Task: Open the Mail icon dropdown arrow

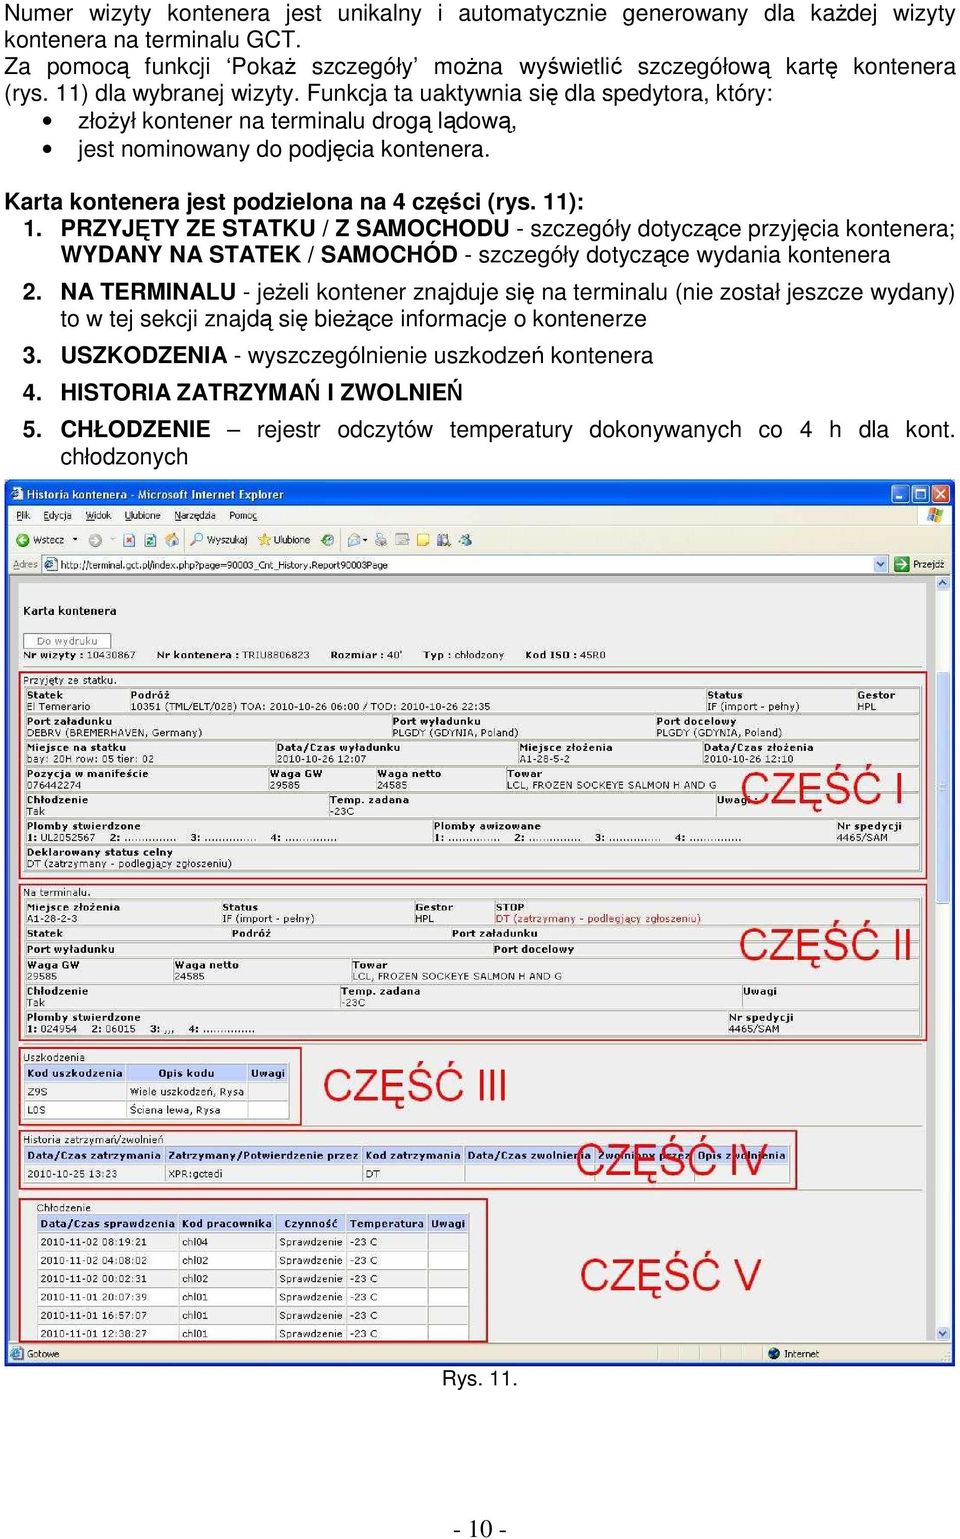Action: [x=365, y=540]
